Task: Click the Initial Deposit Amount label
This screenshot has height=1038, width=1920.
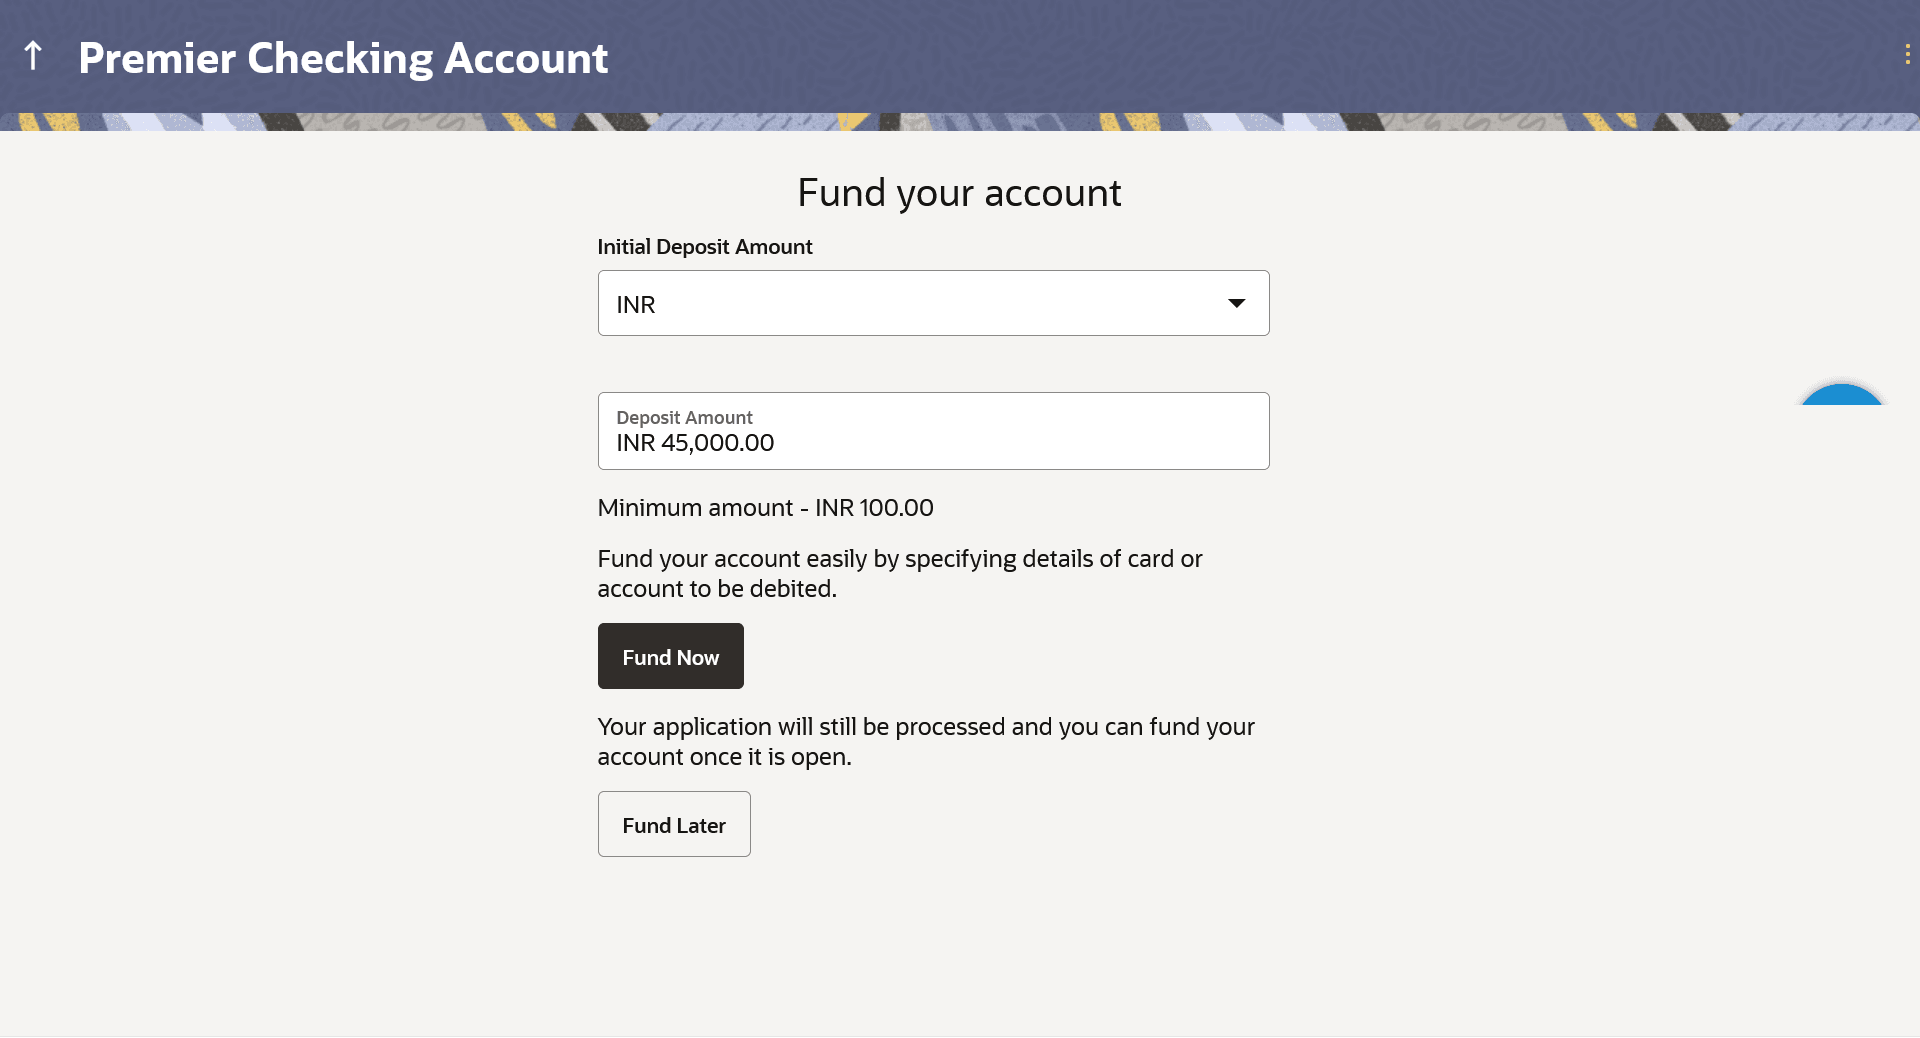Action: coord(705,247)
